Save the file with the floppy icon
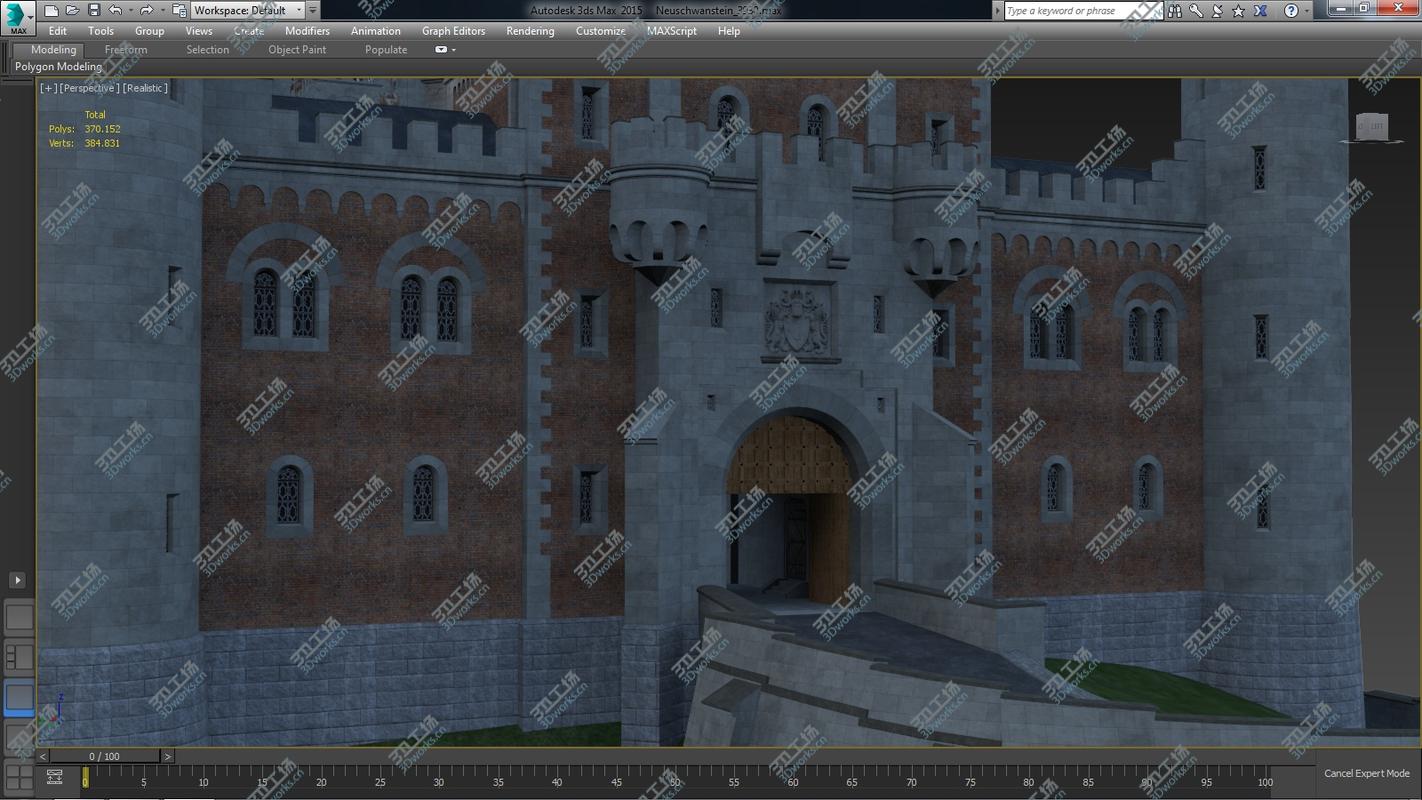 point(93,10)
